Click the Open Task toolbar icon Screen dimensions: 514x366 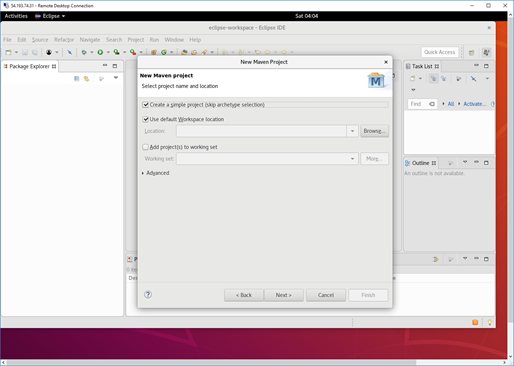click(194, 52)
